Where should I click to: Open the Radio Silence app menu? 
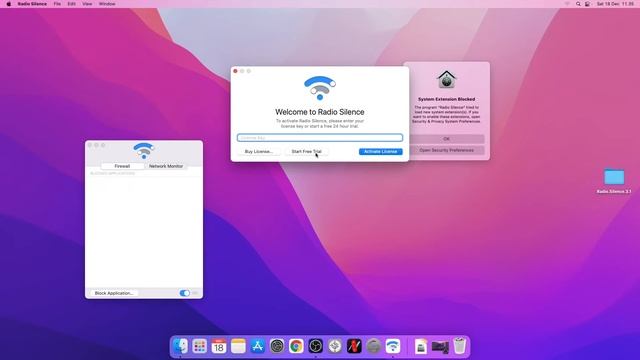[32, 4]
